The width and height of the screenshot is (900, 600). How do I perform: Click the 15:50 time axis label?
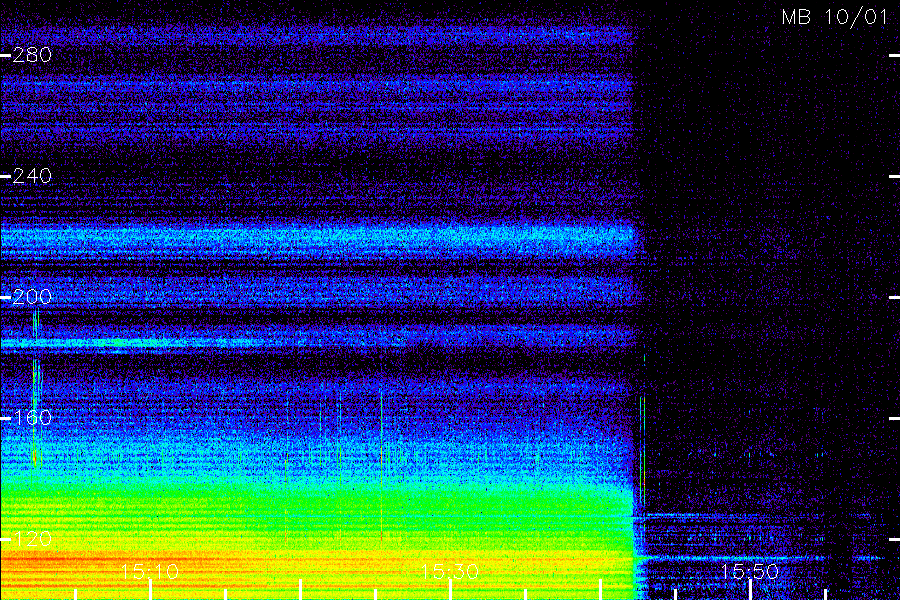(750, 571)
